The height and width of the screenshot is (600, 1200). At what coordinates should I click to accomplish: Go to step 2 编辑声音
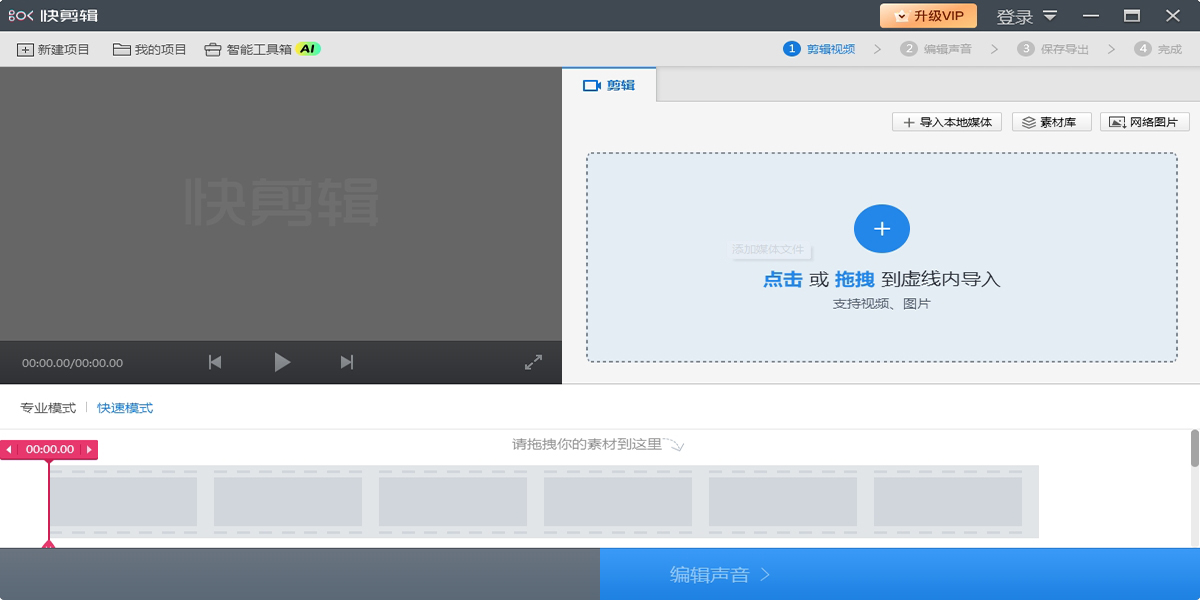coord(936,49)
